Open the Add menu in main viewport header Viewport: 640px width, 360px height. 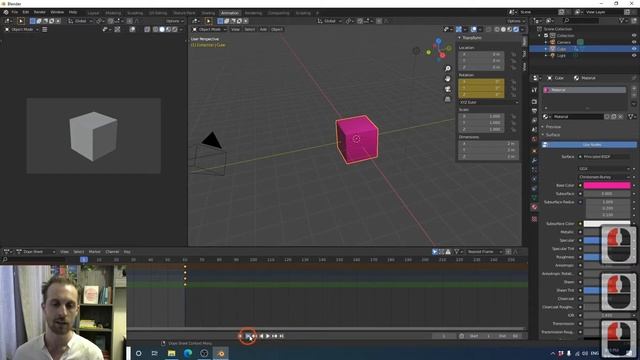[x=263, y=29]
